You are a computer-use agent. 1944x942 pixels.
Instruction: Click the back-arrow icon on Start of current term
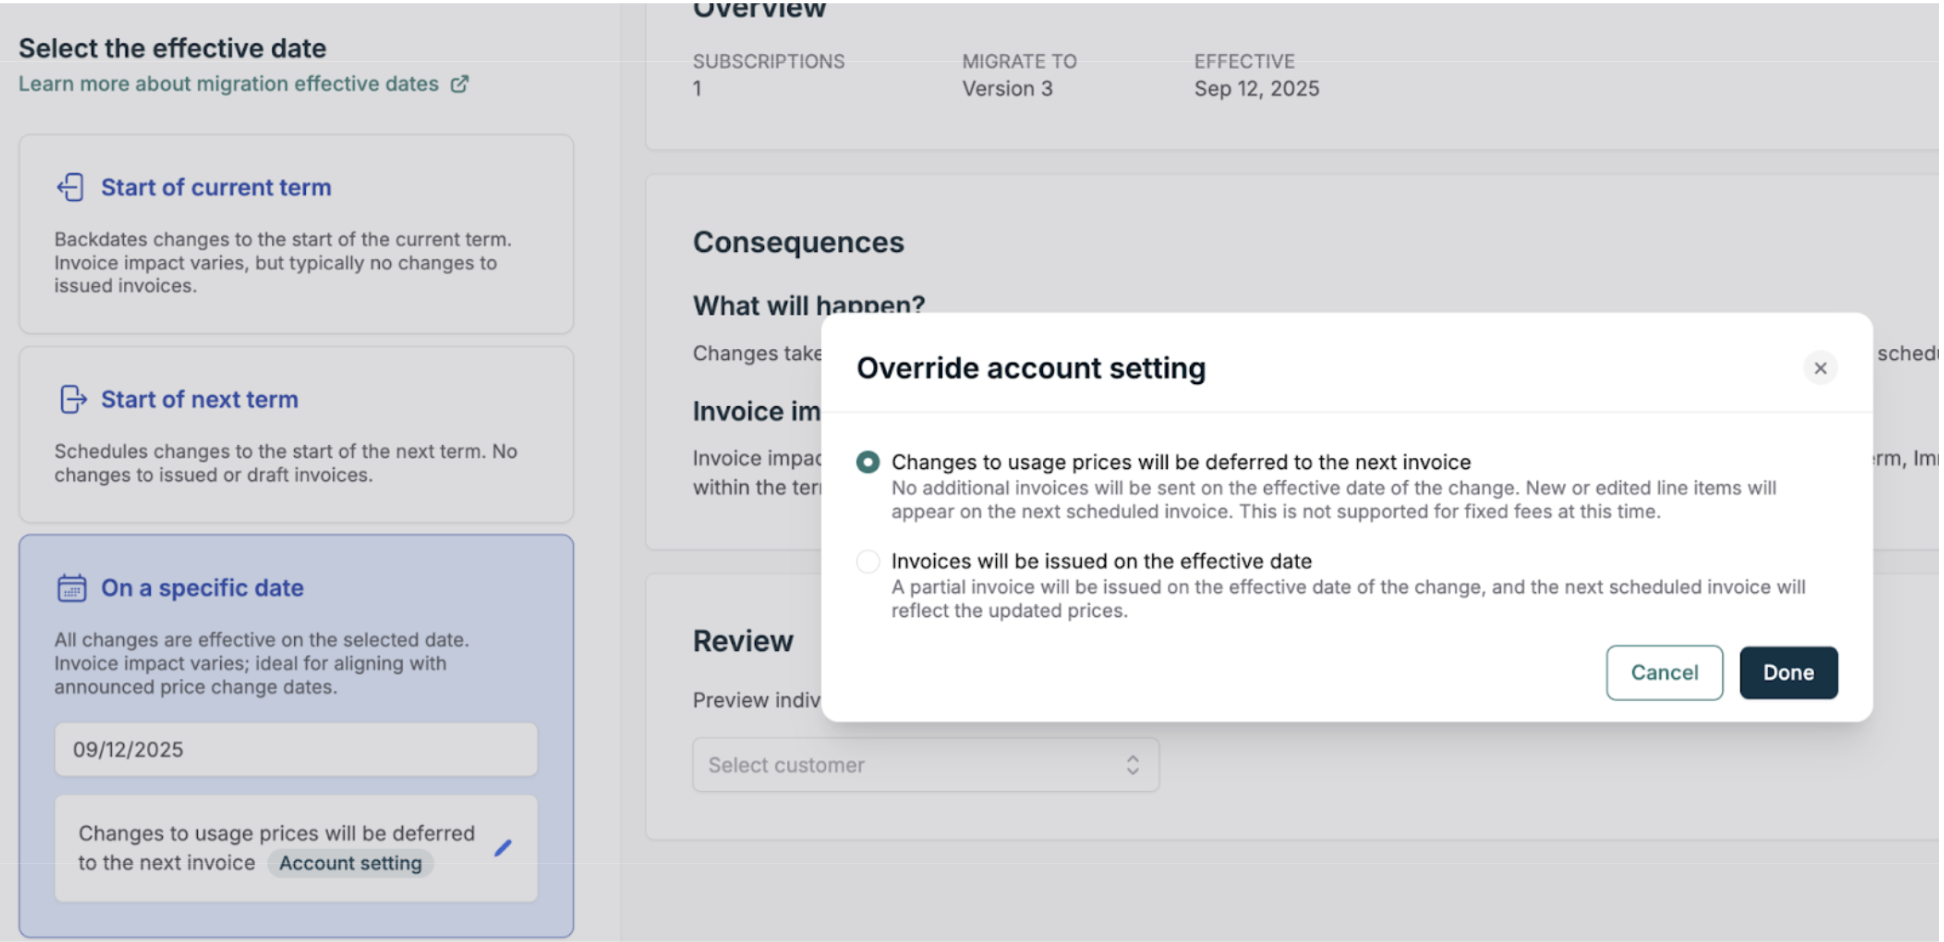tap(71, 186)
